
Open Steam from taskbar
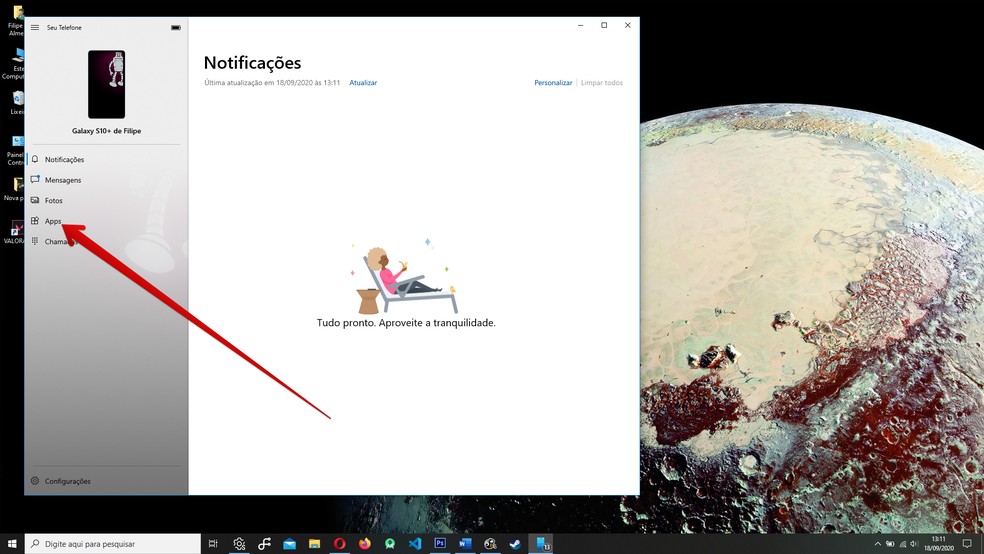click(x=515, y=543)
